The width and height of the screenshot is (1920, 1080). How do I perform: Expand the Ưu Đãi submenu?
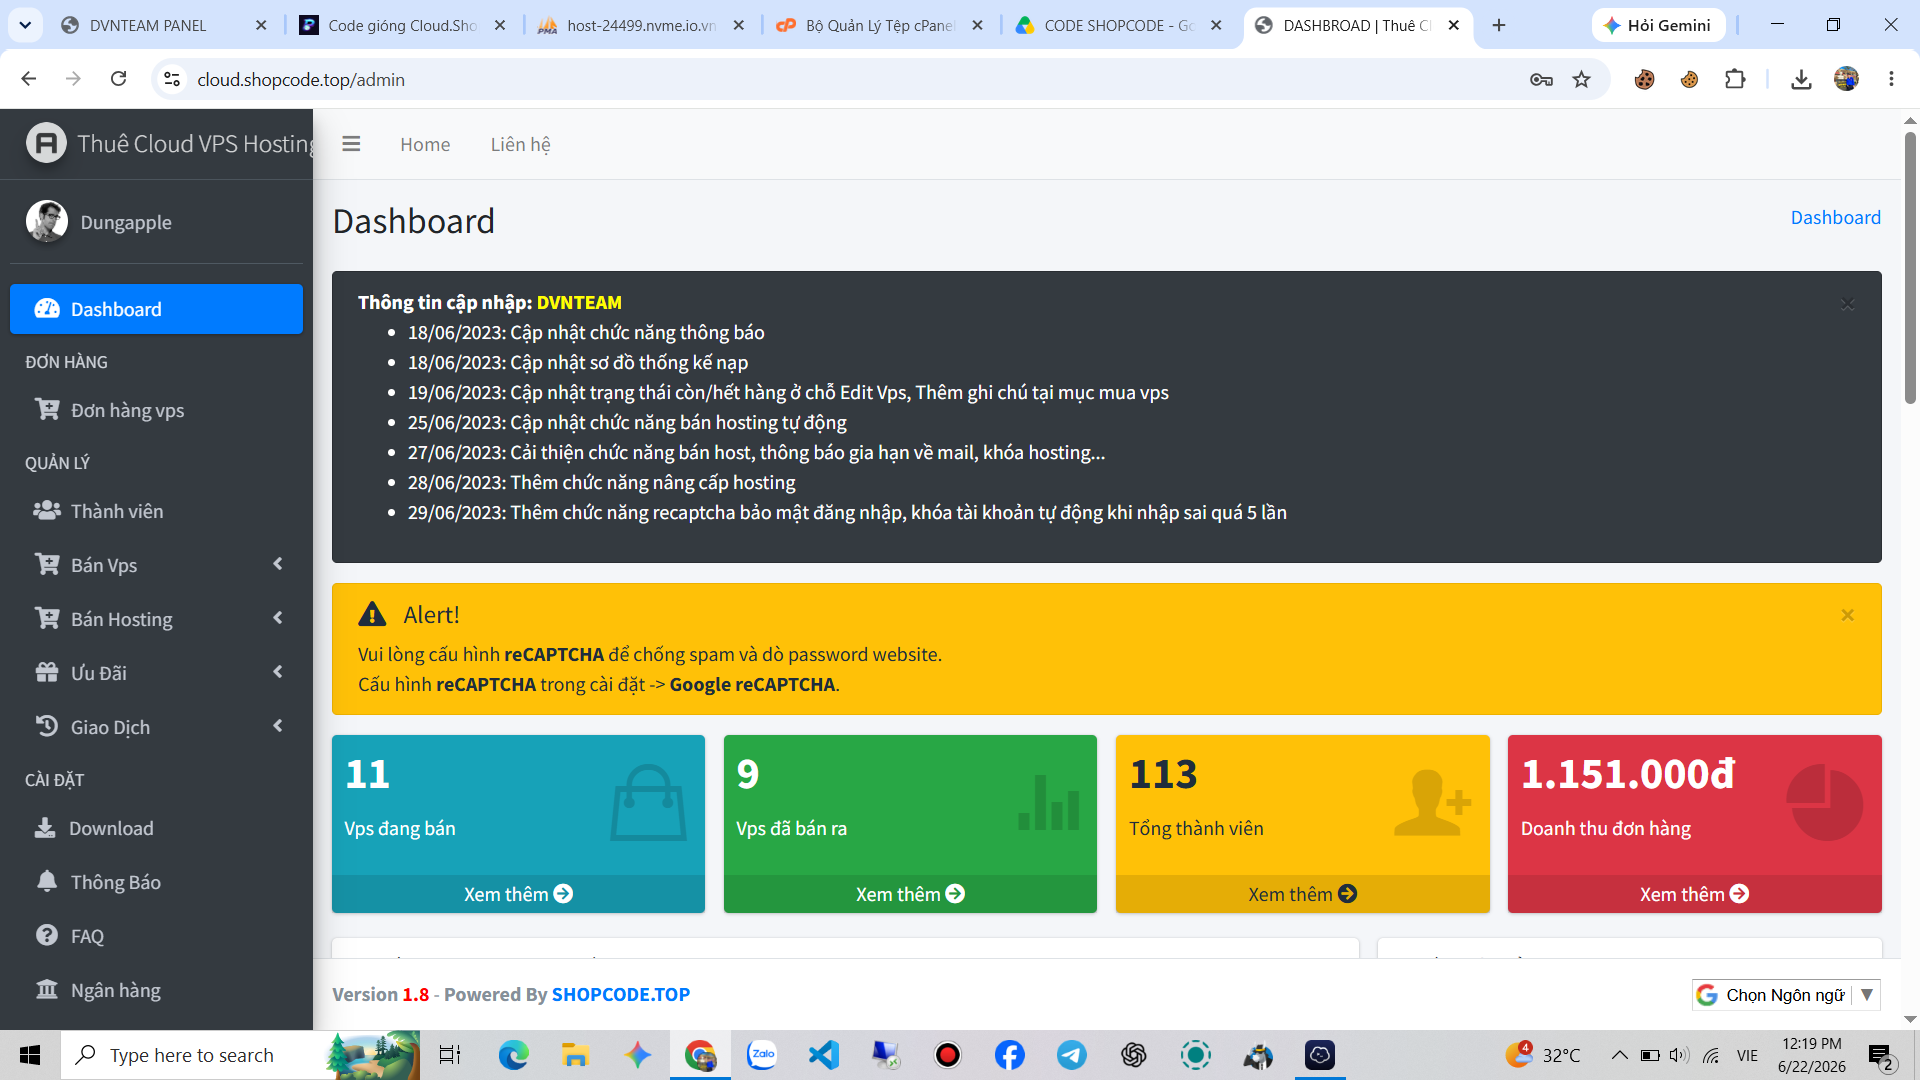pos(156,673)
